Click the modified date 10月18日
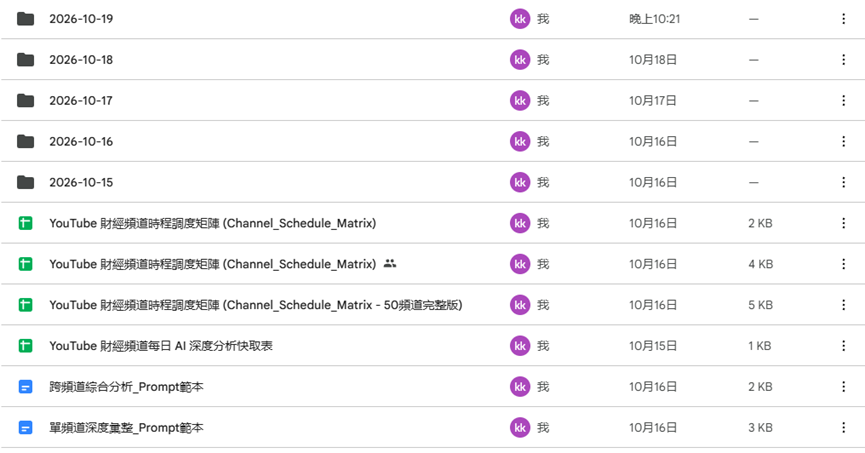Viewport: 865px width, 453px height. click(x=653, y=60)
